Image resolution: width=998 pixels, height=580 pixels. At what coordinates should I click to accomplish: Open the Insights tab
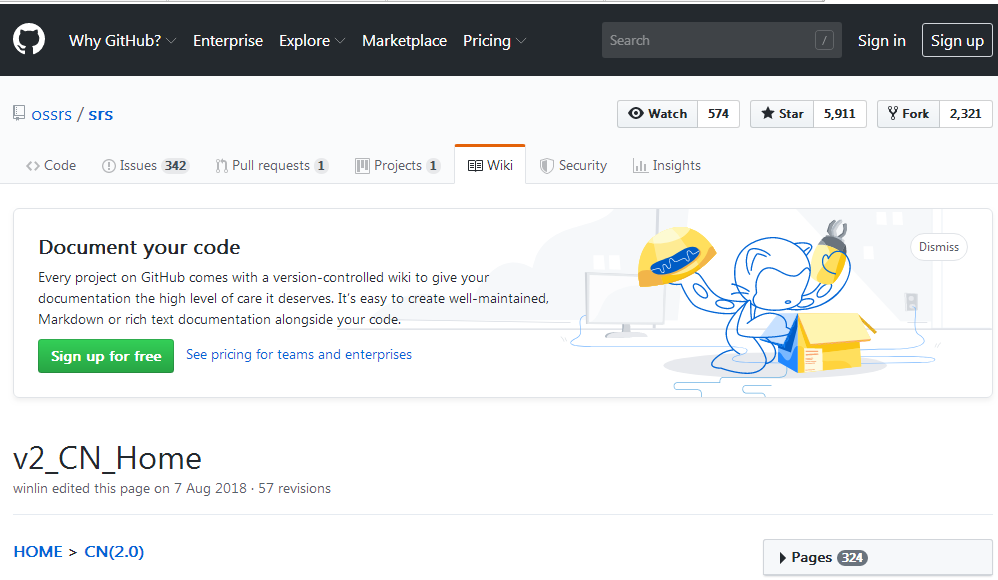point(667,166)
